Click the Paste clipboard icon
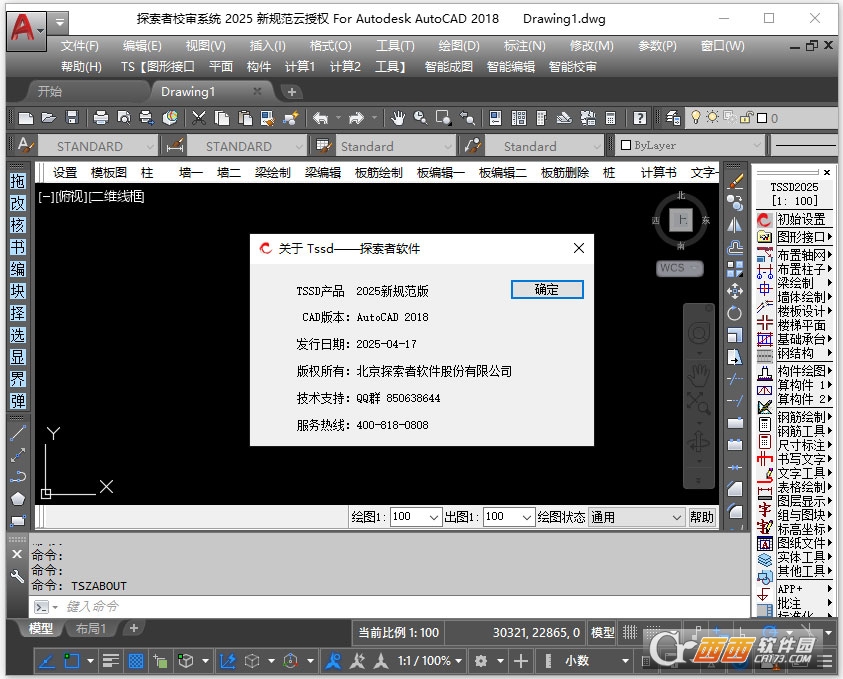The width and height of the screenshot is (843, 679). tap(245, 118)
